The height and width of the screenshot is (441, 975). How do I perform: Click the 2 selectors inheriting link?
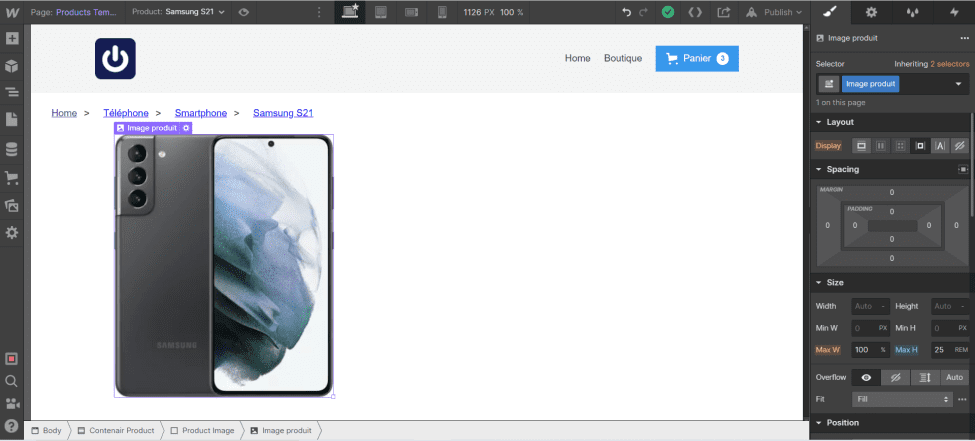949,63
